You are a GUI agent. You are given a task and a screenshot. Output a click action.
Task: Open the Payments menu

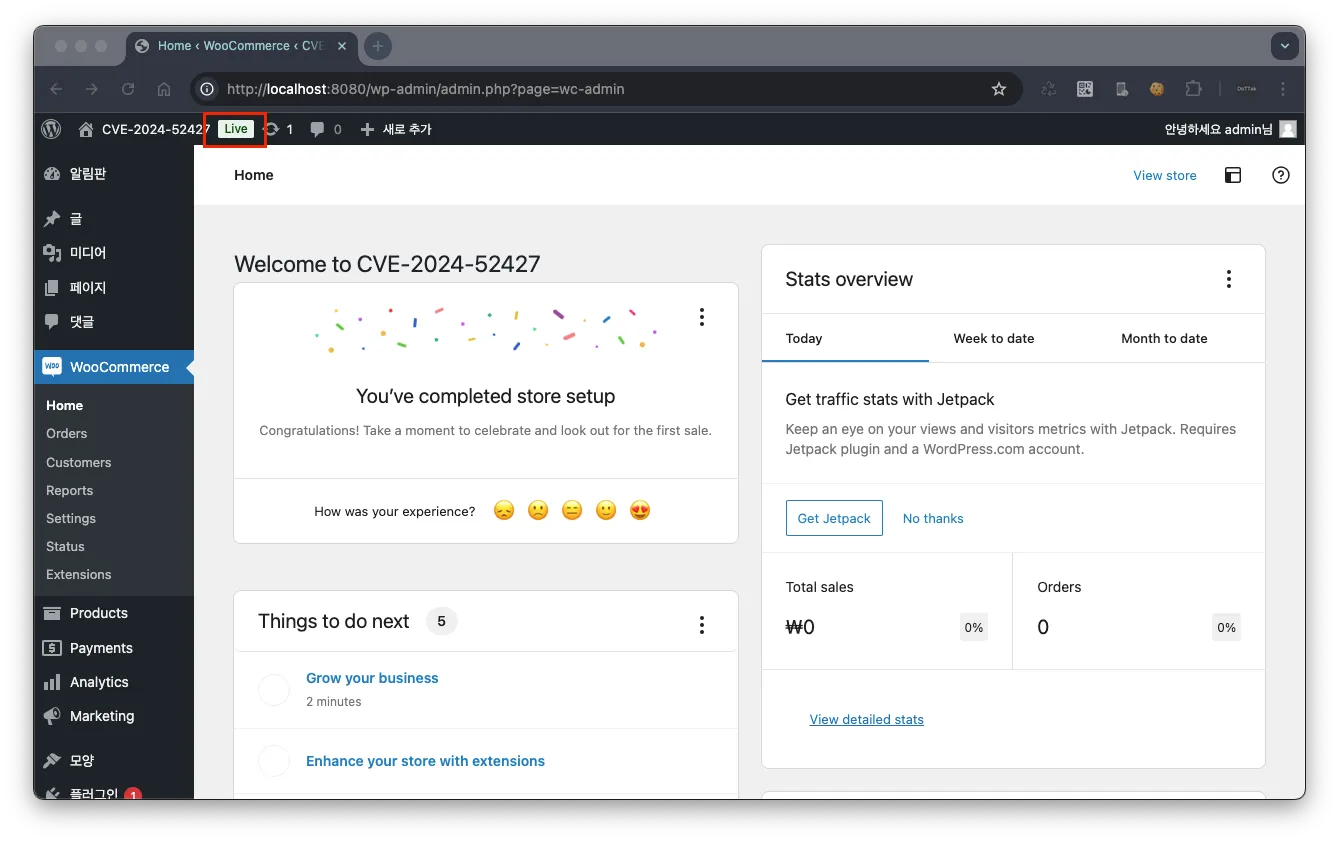click(x=113, y=648)
